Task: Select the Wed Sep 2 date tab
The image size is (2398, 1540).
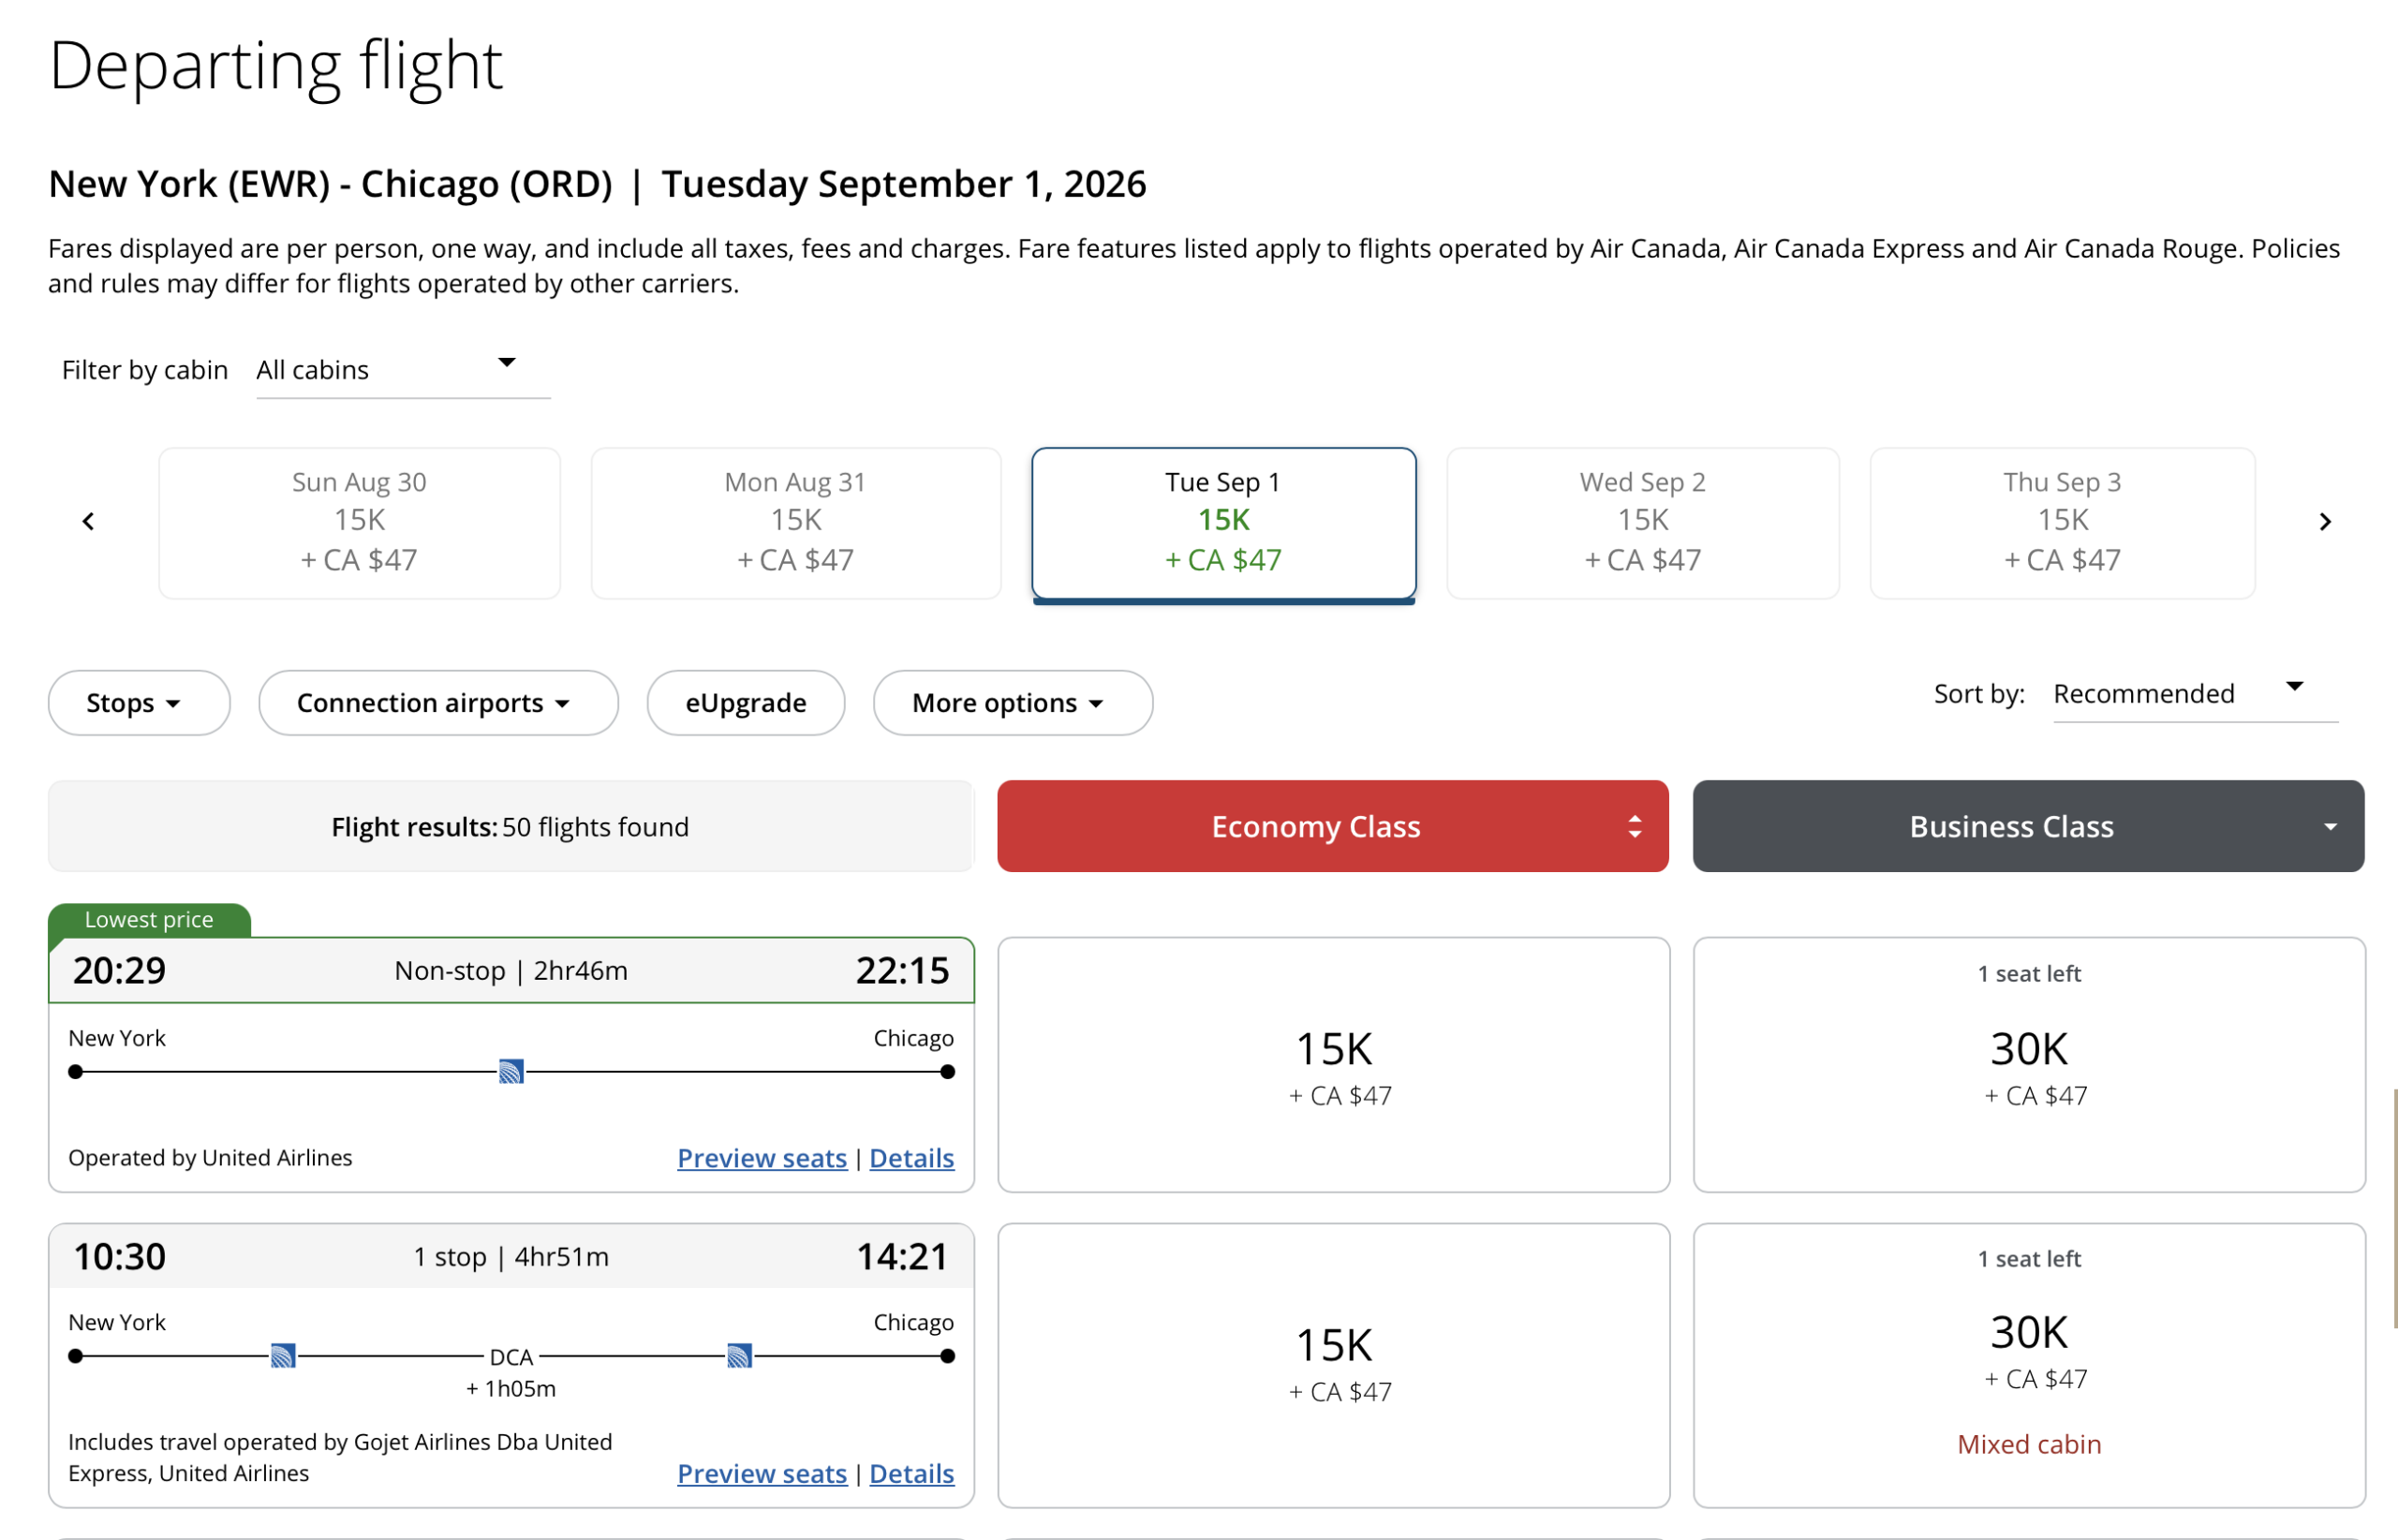Action: (1642, 523)
